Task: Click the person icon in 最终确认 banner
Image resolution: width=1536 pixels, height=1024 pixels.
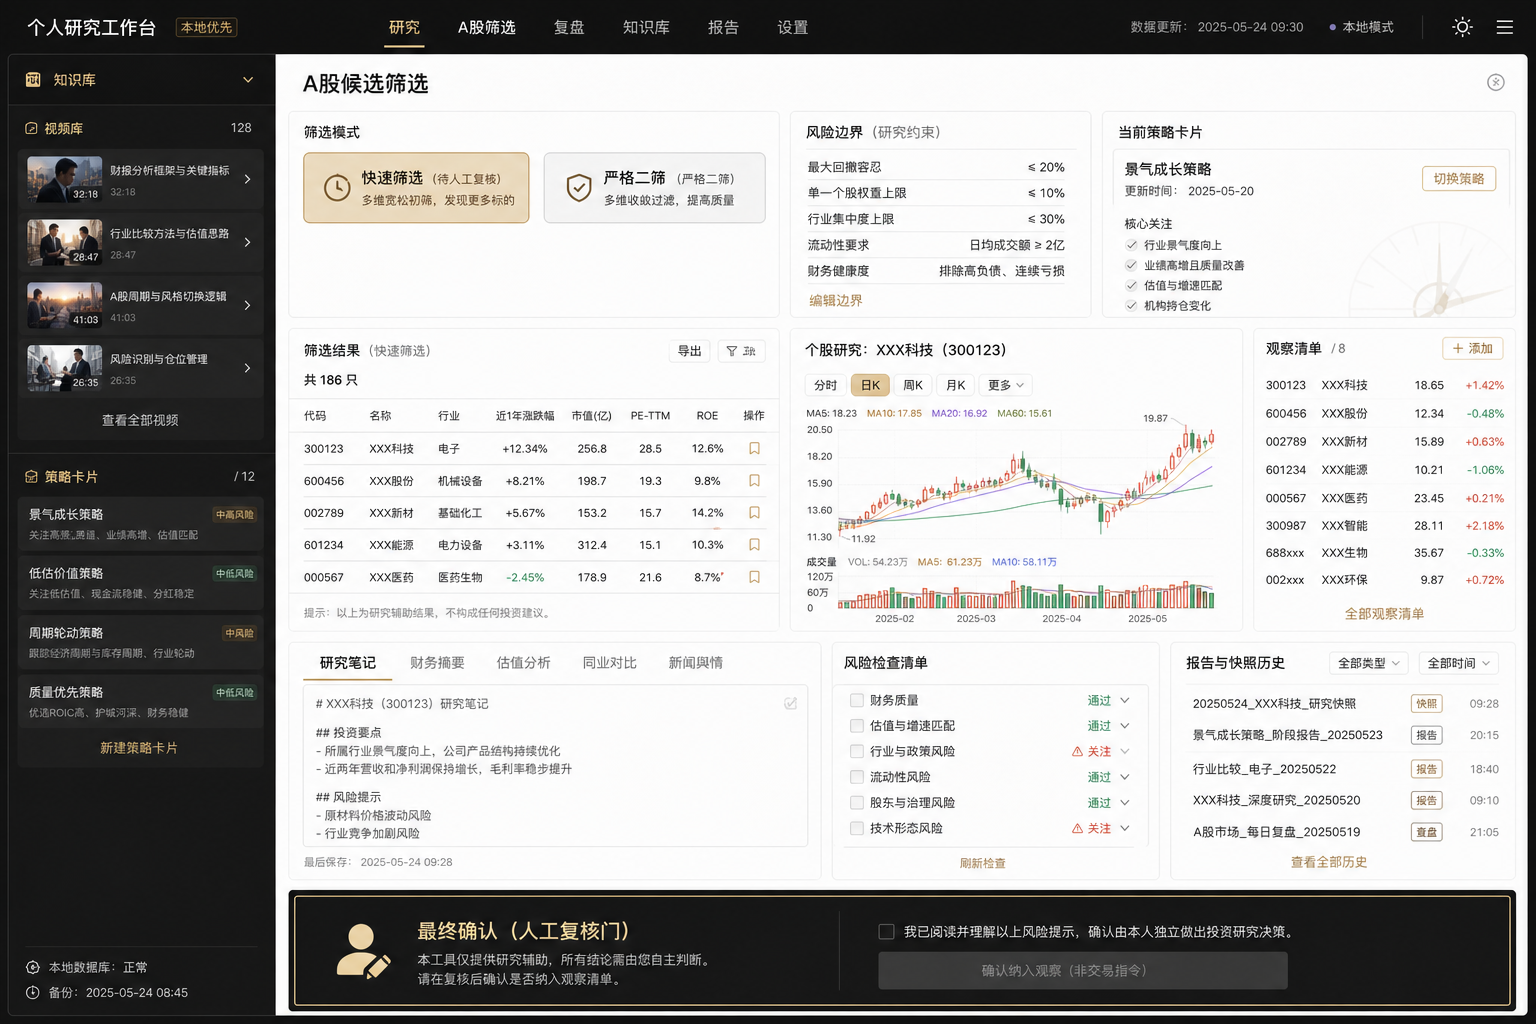Action: (x=362, y=951)
